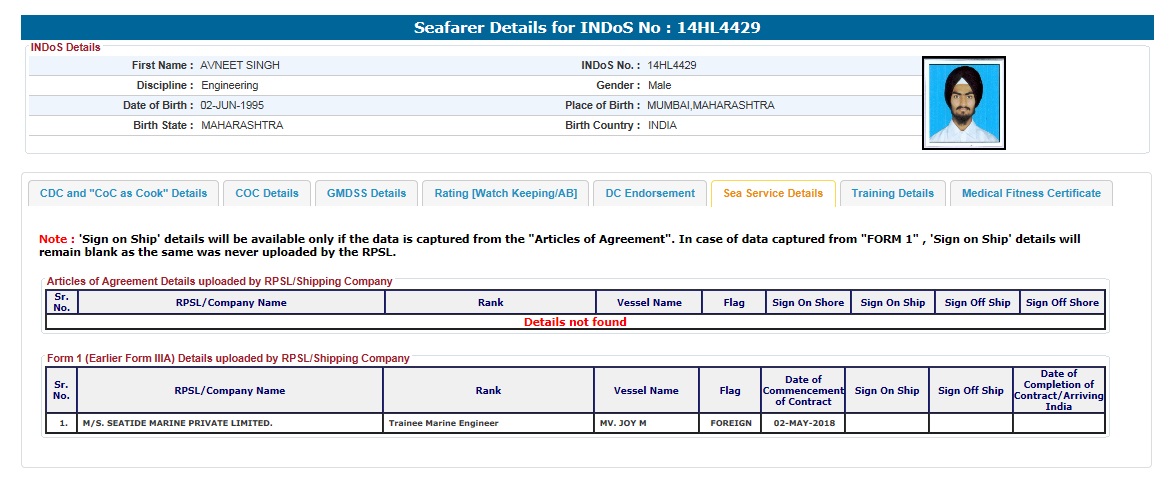Click the 02-MAY-2018 contract date cell
The width and height of the screenshot is (1174, 483).
[x=803, y=423]
